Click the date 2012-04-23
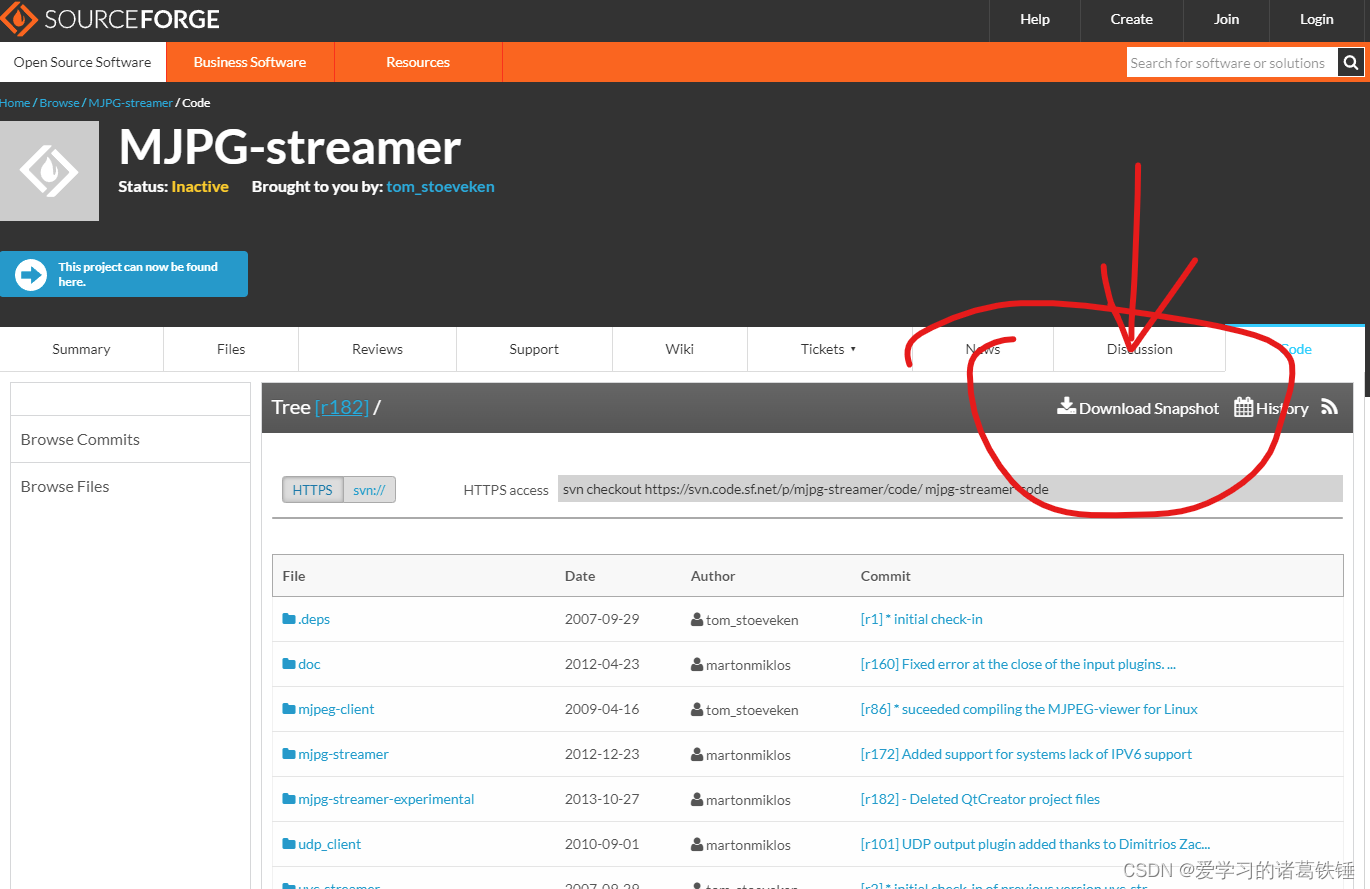 click(602, 664)
